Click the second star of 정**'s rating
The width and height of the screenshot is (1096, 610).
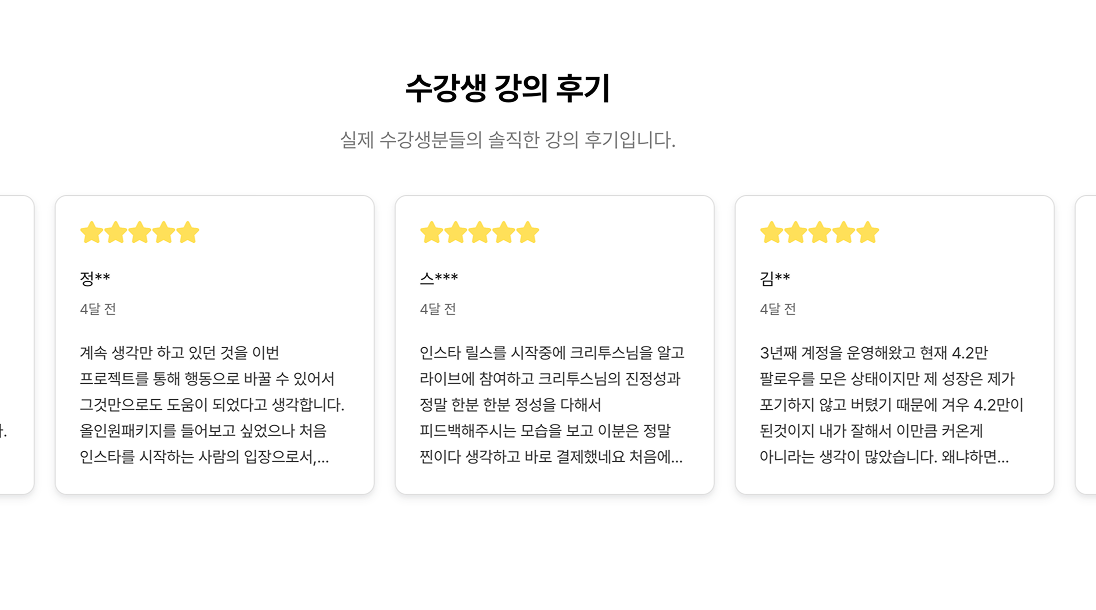pyautogui.click(x=116, y=232)
